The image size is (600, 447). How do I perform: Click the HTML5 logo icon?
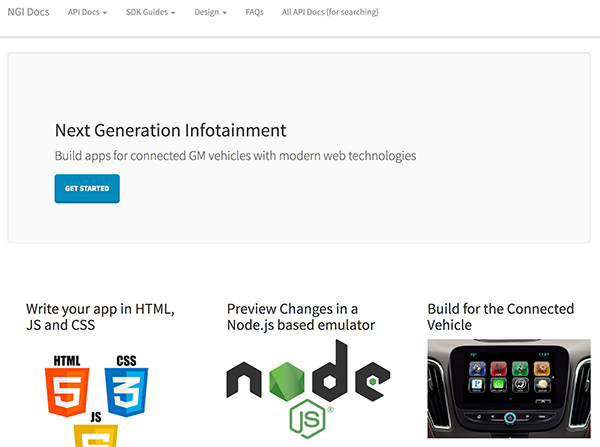pyautogui.click(x=67, y=386)
